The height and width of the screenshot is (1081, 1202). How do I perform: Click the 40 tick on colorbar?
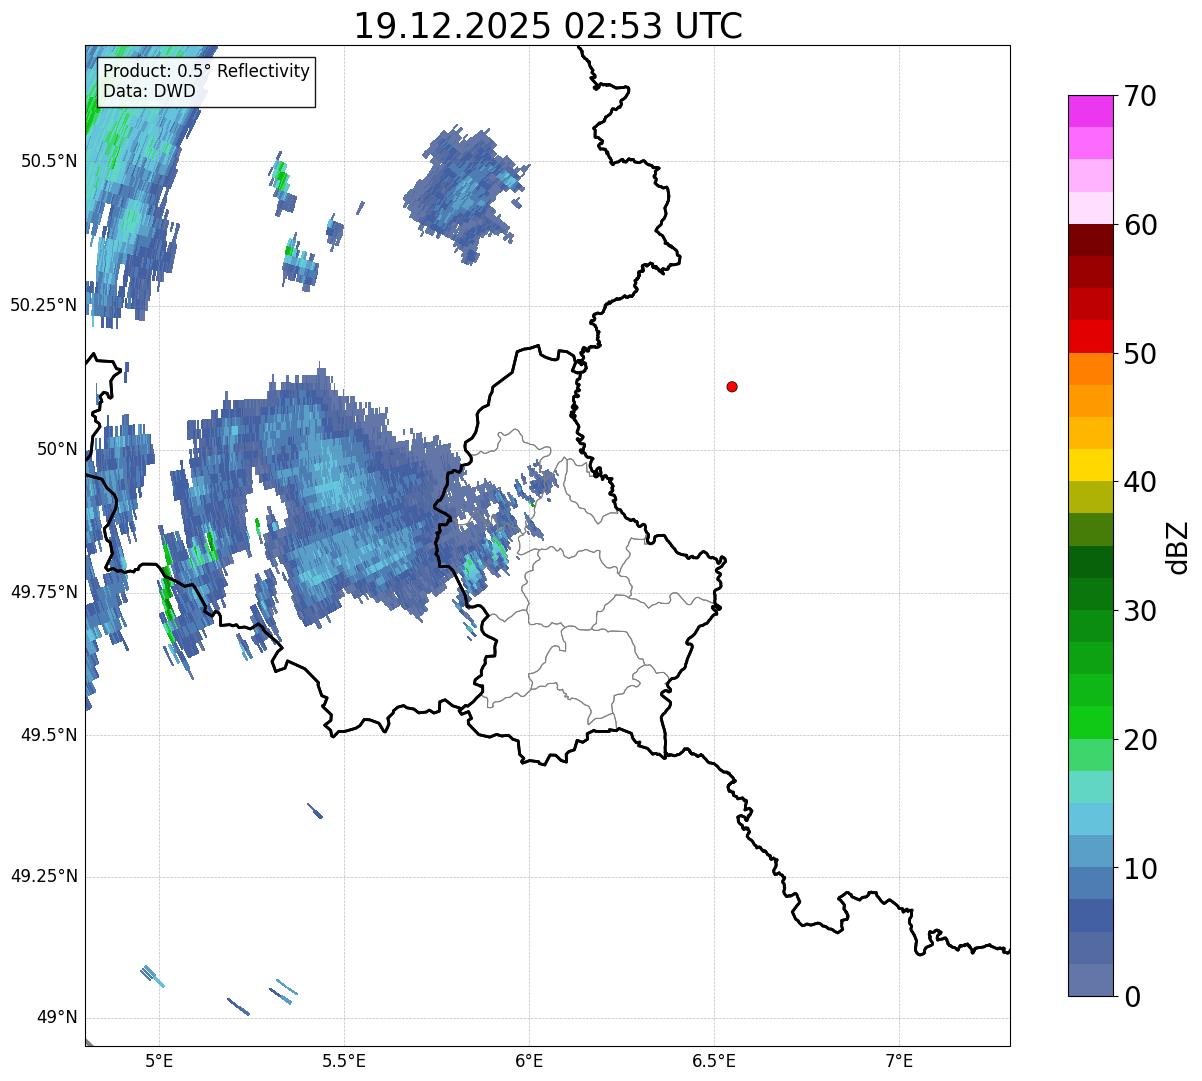(1141, 482)
